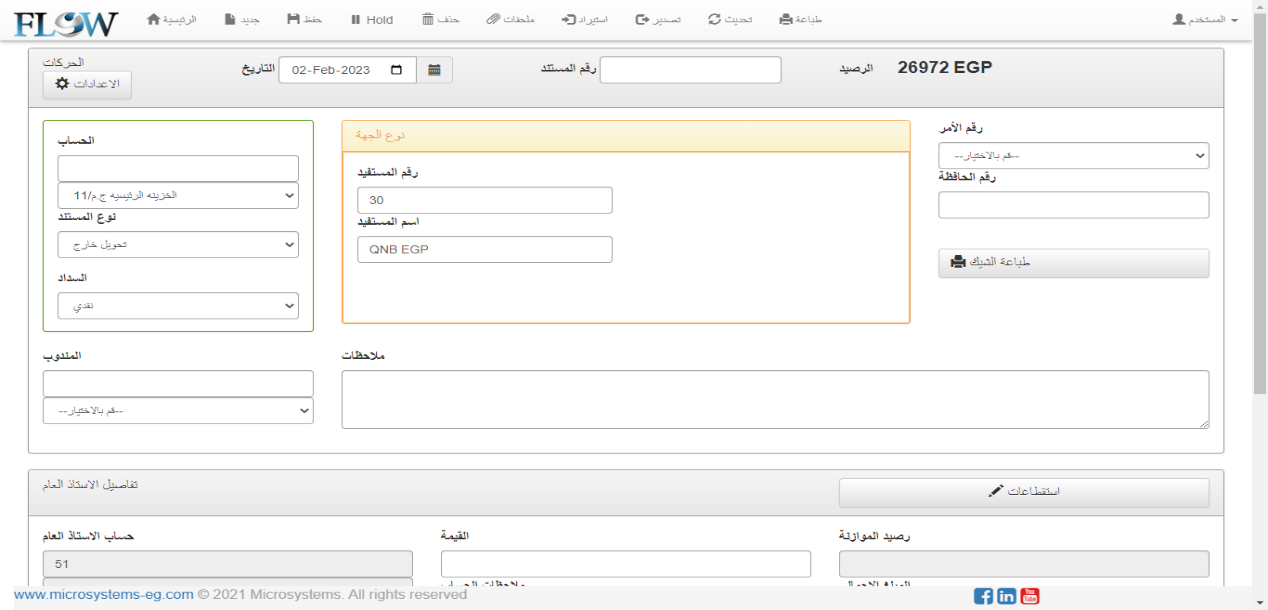Delete the record with حذف
Image resolution: width=1268 pixels, height=610 pixels.
pos(440,19)
